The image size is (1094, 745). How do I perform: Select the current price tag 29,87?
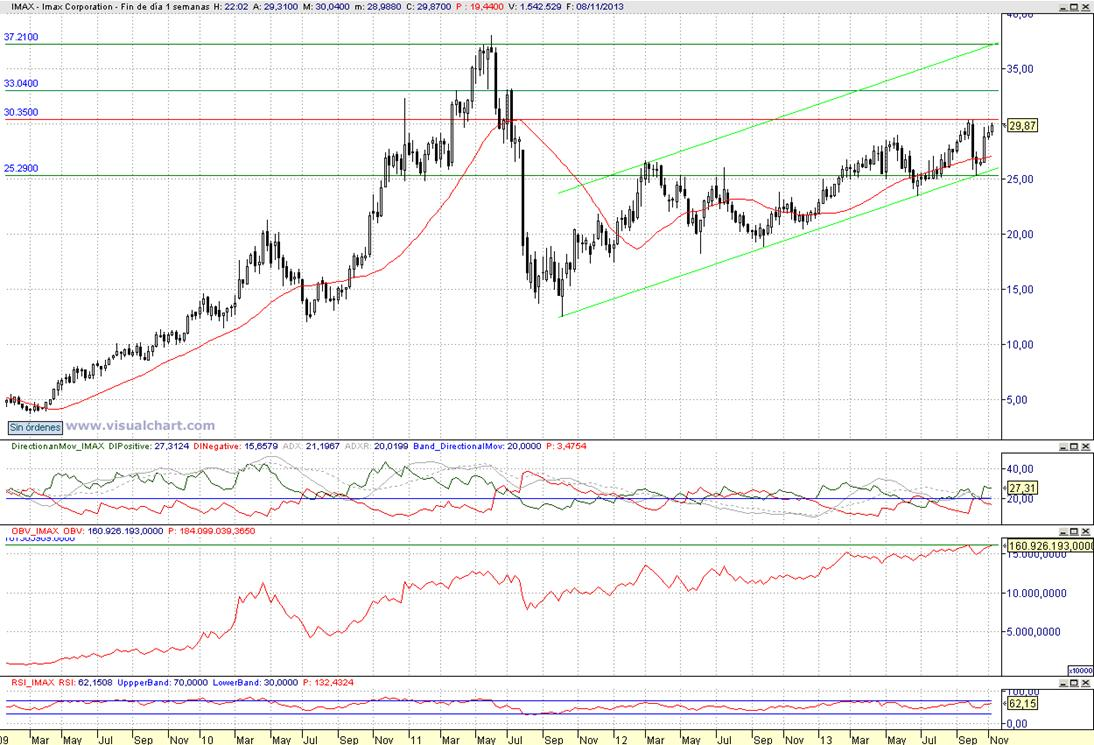[1022, 126]
